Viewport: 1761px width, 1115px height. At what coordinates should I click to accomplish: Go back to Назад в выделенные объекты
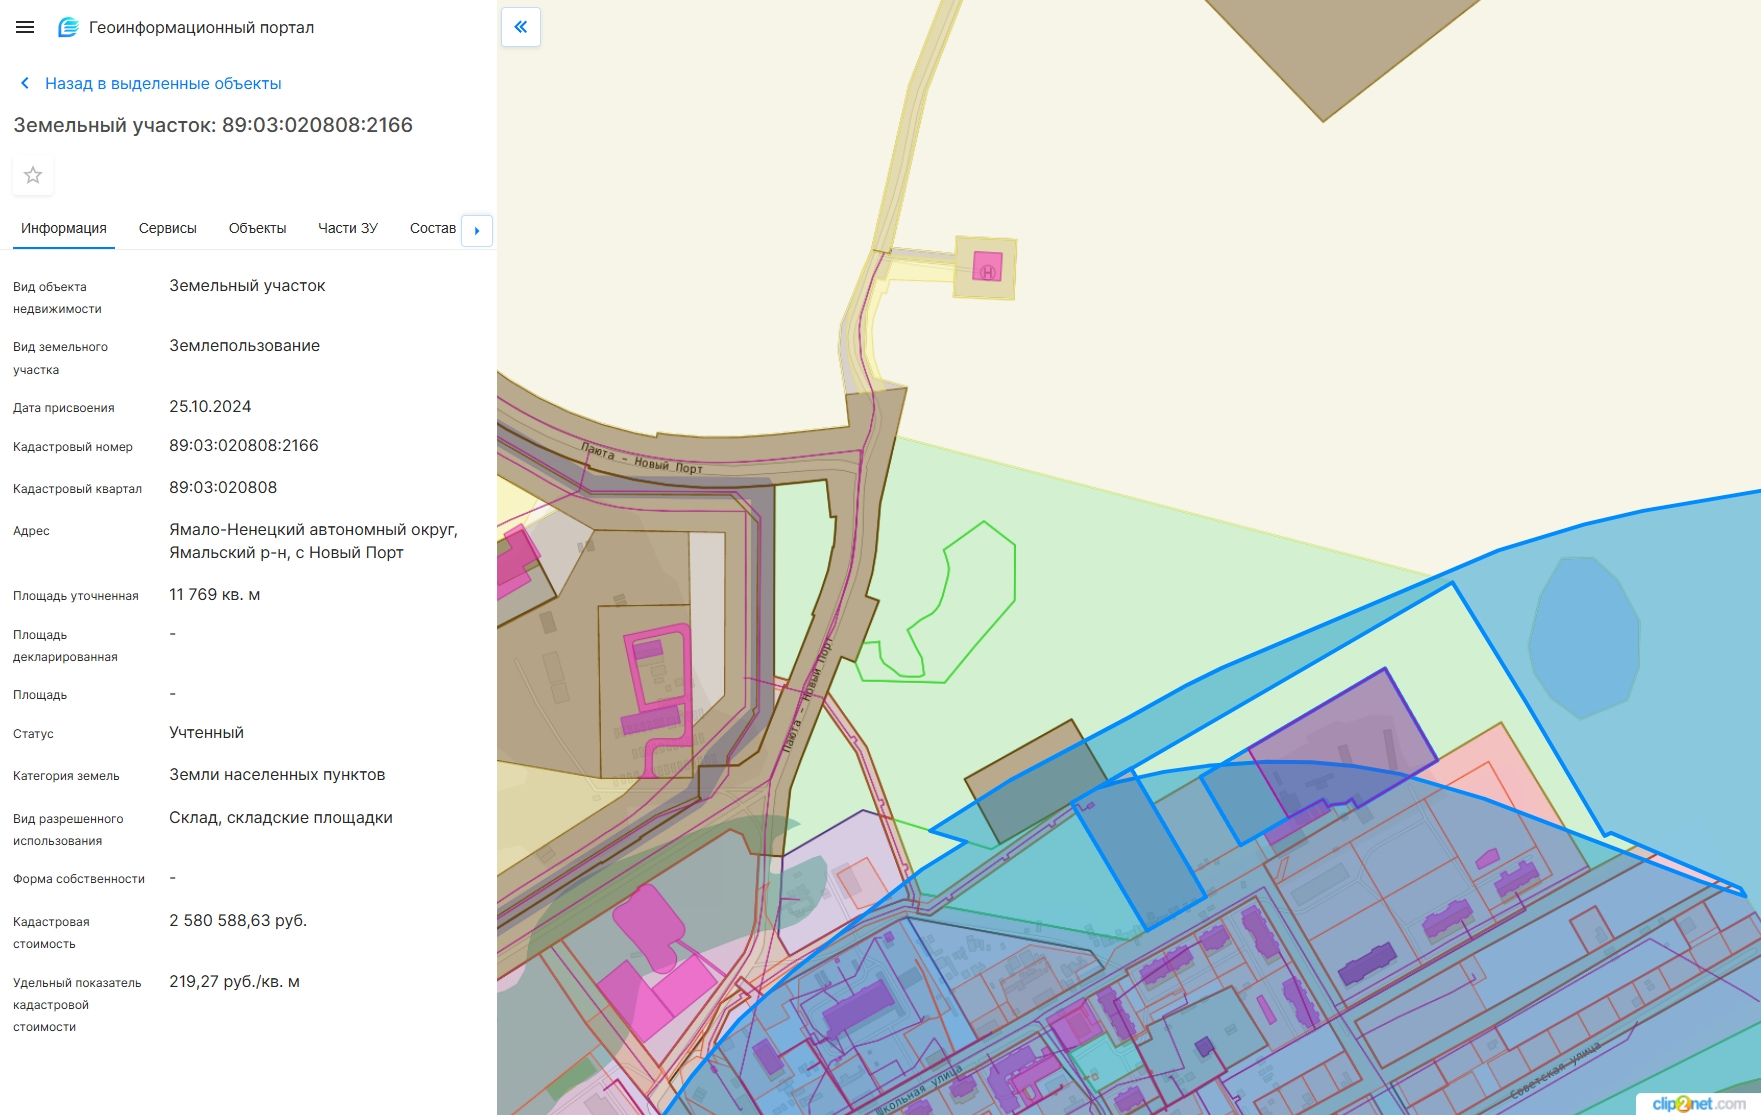(163, 84)
